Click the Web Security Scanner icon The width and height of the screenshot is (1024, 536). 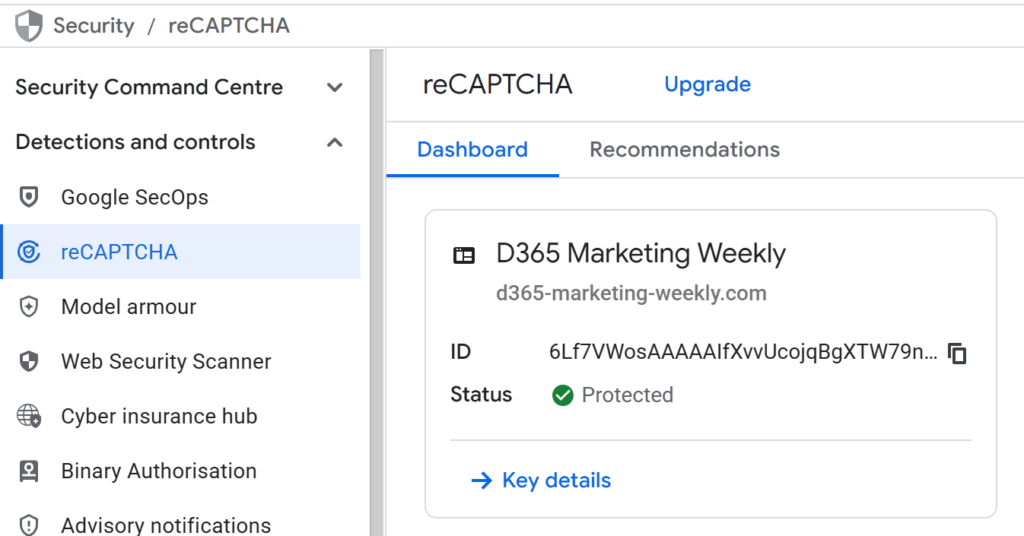click(29, 362)
